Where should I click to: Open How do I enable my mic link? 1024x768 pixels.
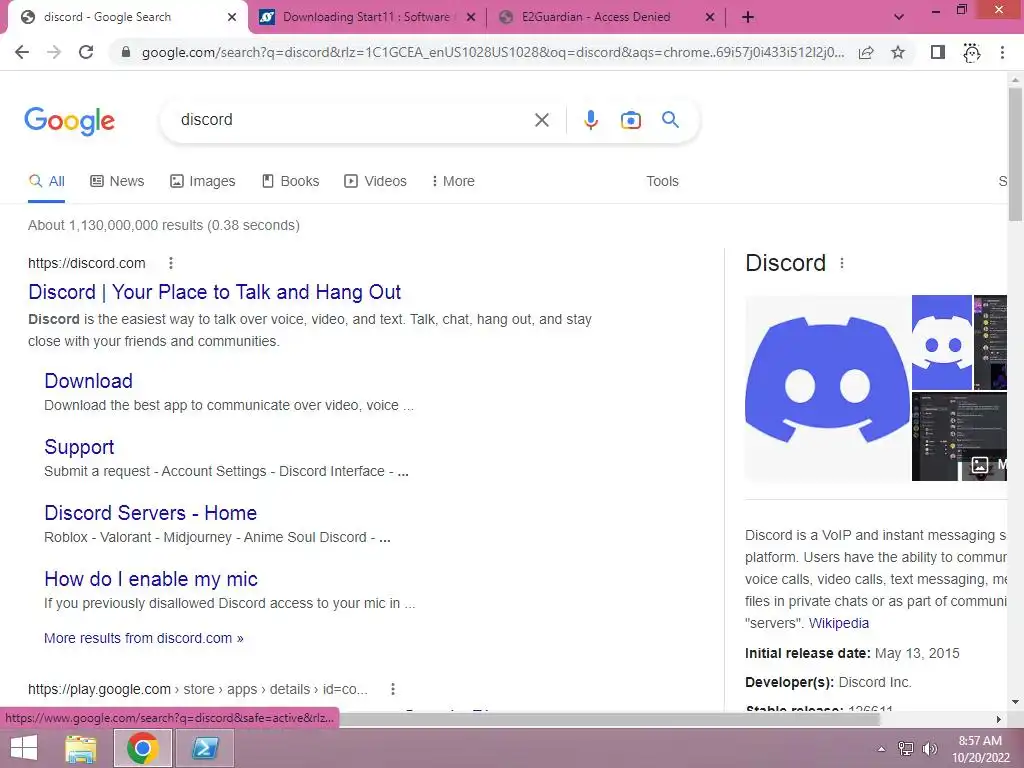click(151, 579)
